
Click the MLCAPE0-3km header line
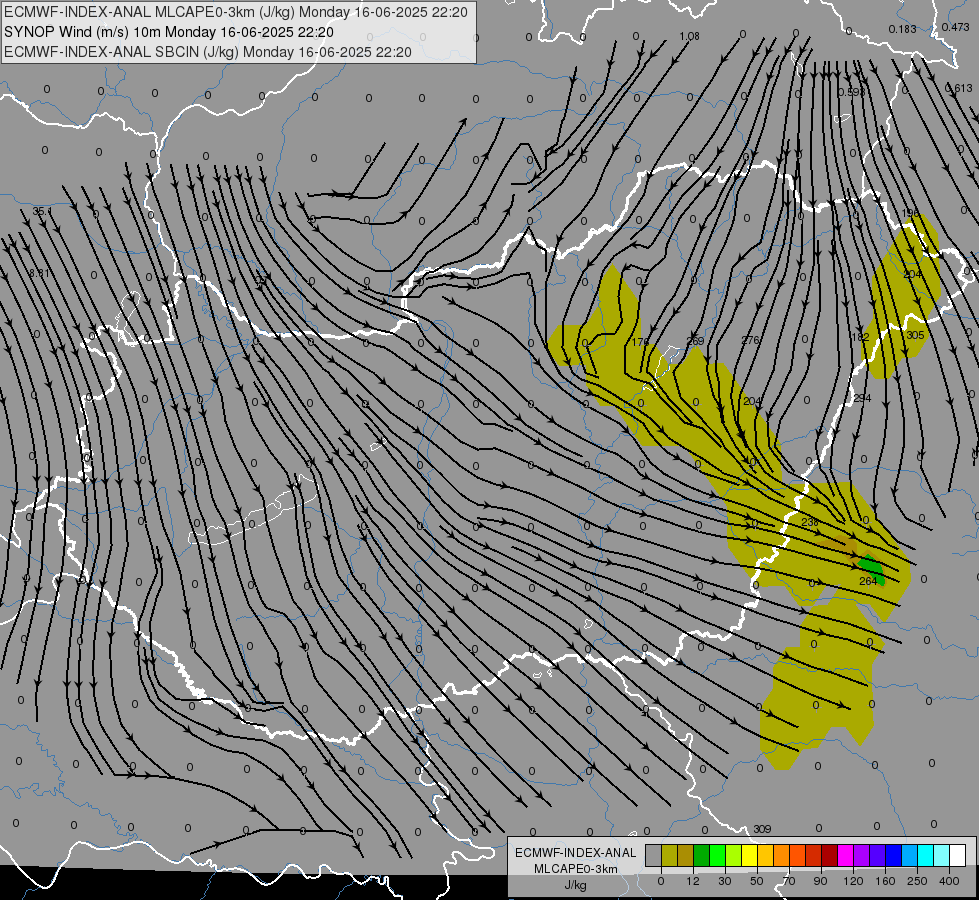coord(235,12)
